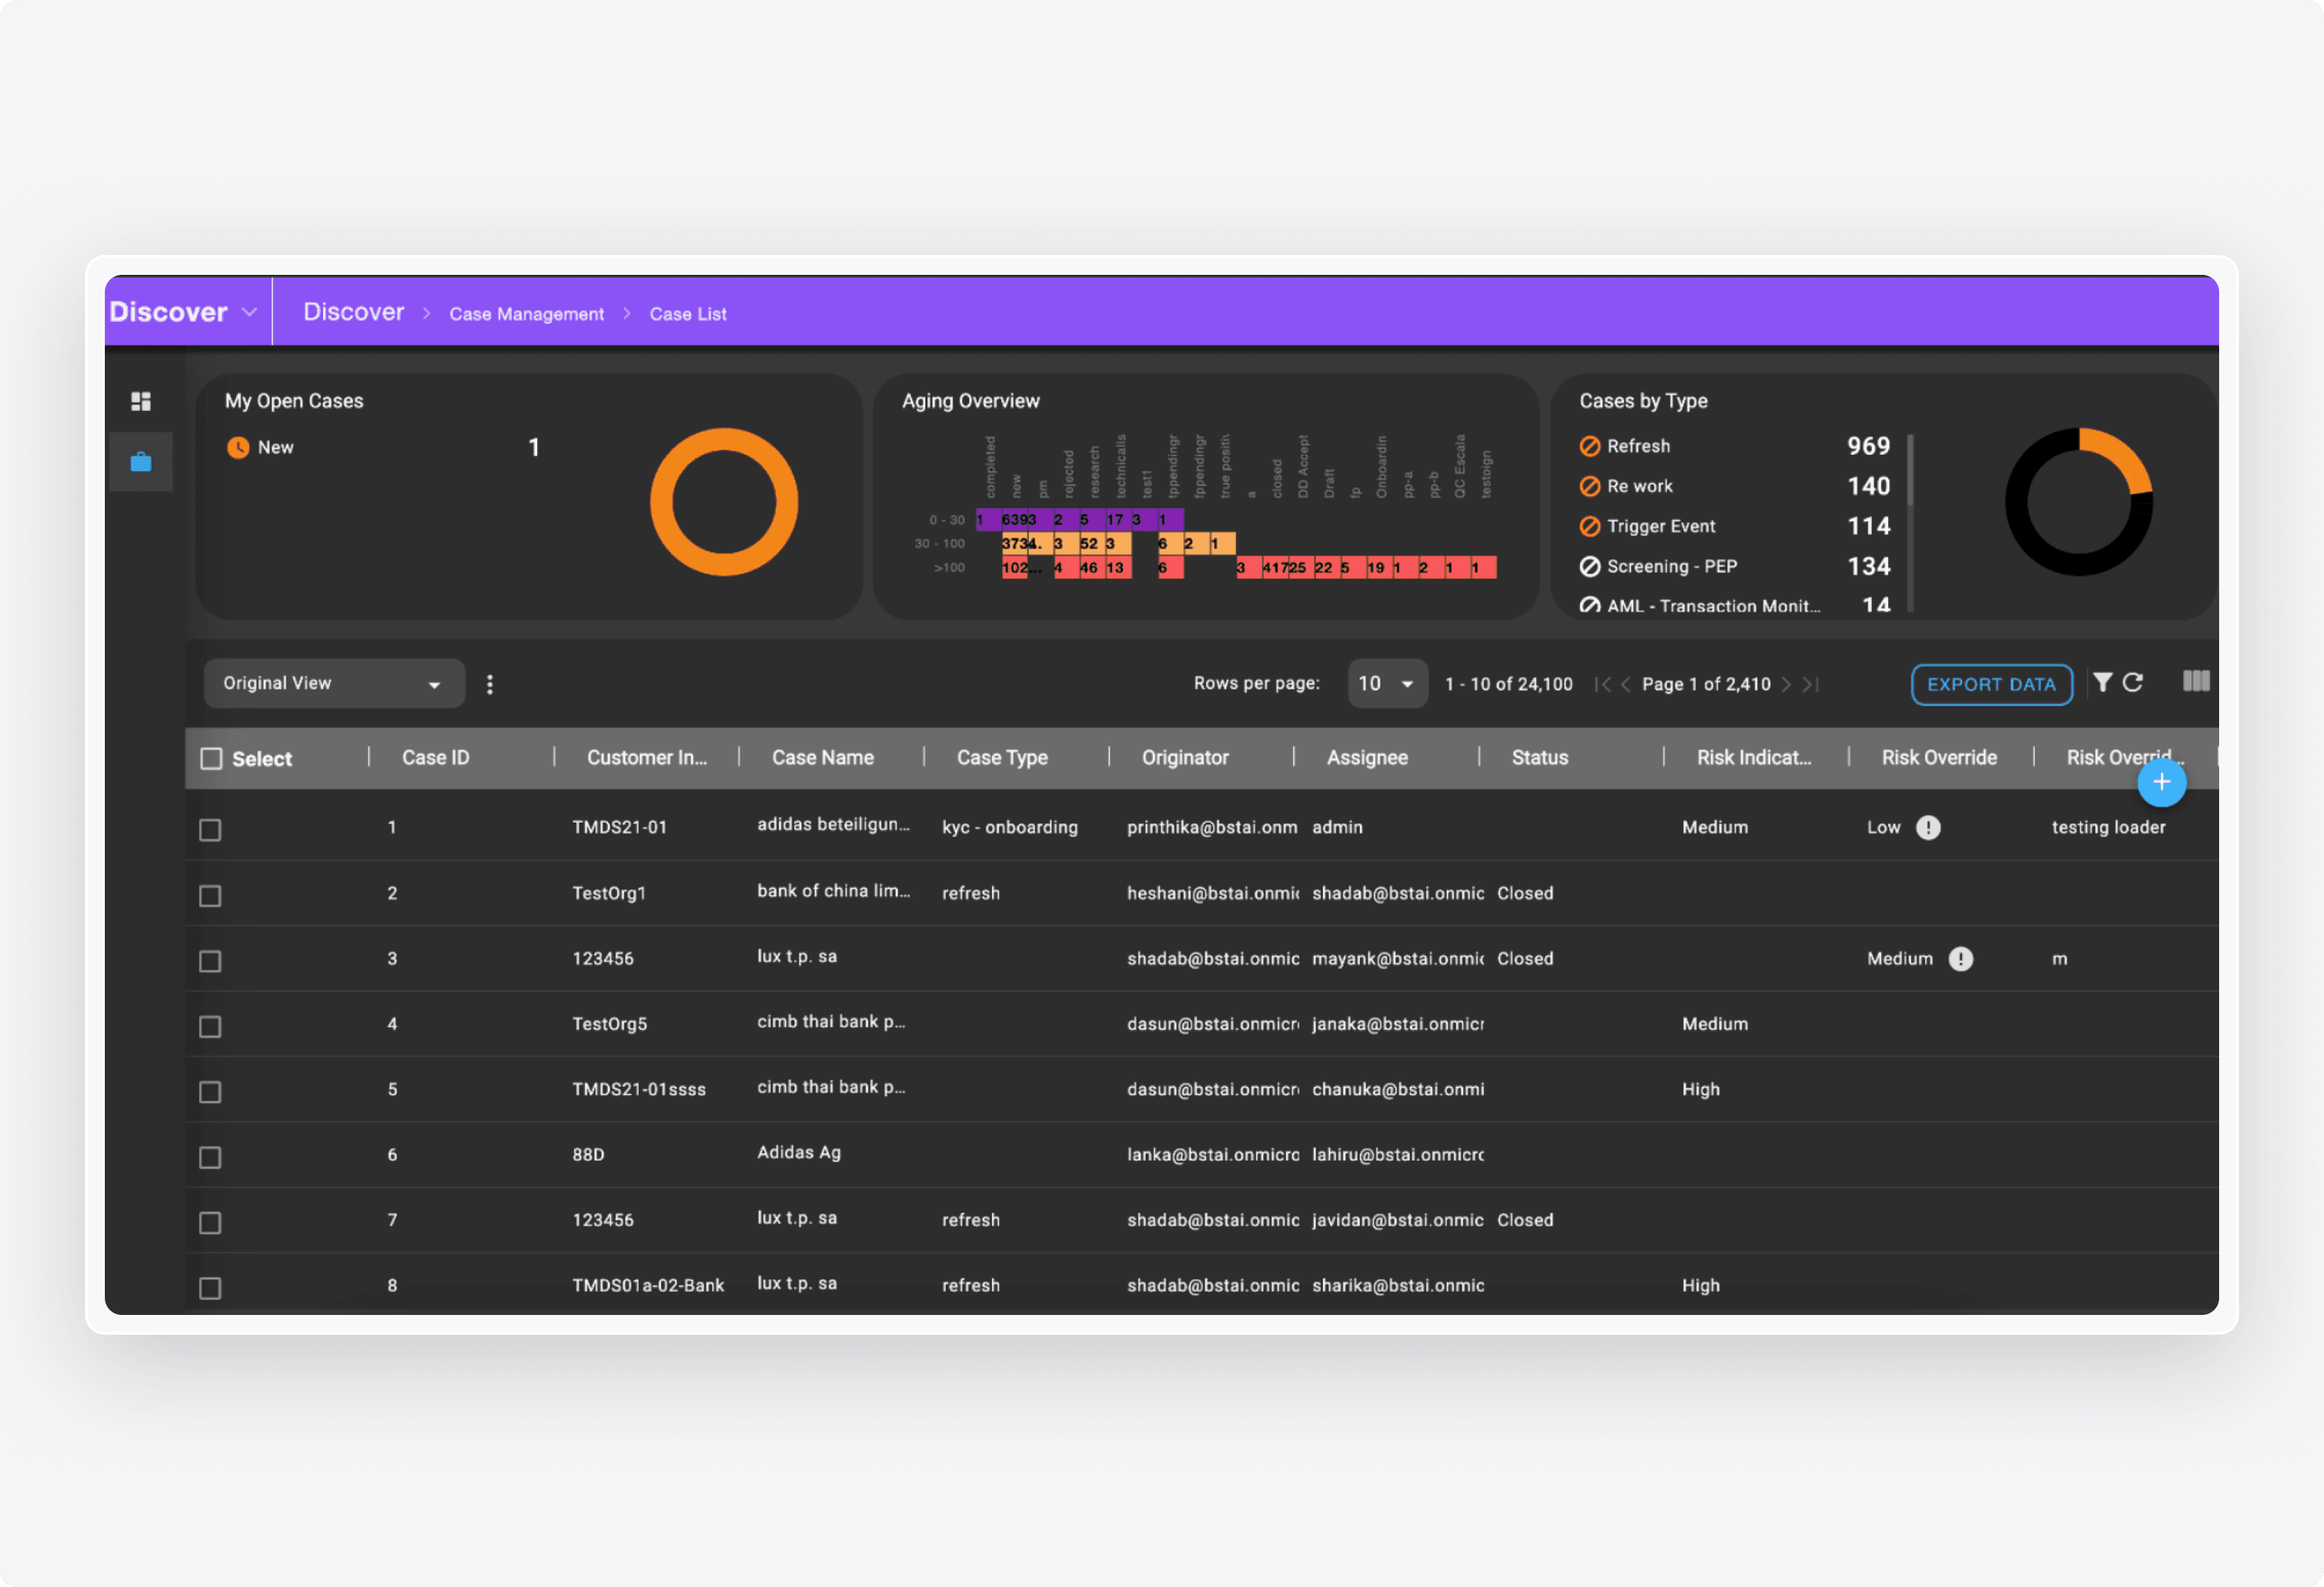The width and height of the screenshot is (2324, 1587).
Task: Check the box for case ID 5
Action: pyautogui.click(x=210, y=1092)
